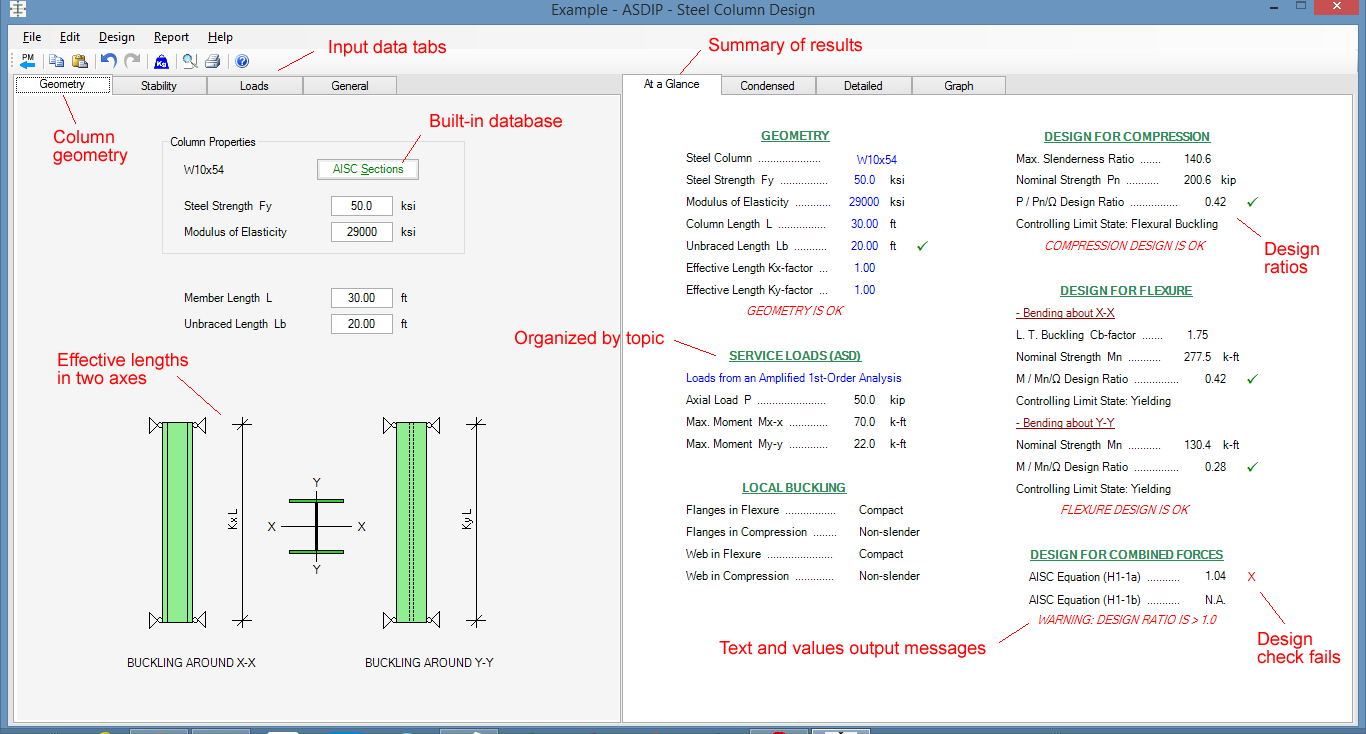Click the PM back arrow toolbar icon
Viewport: 1366px width, 734px height.
coord(27,61)
